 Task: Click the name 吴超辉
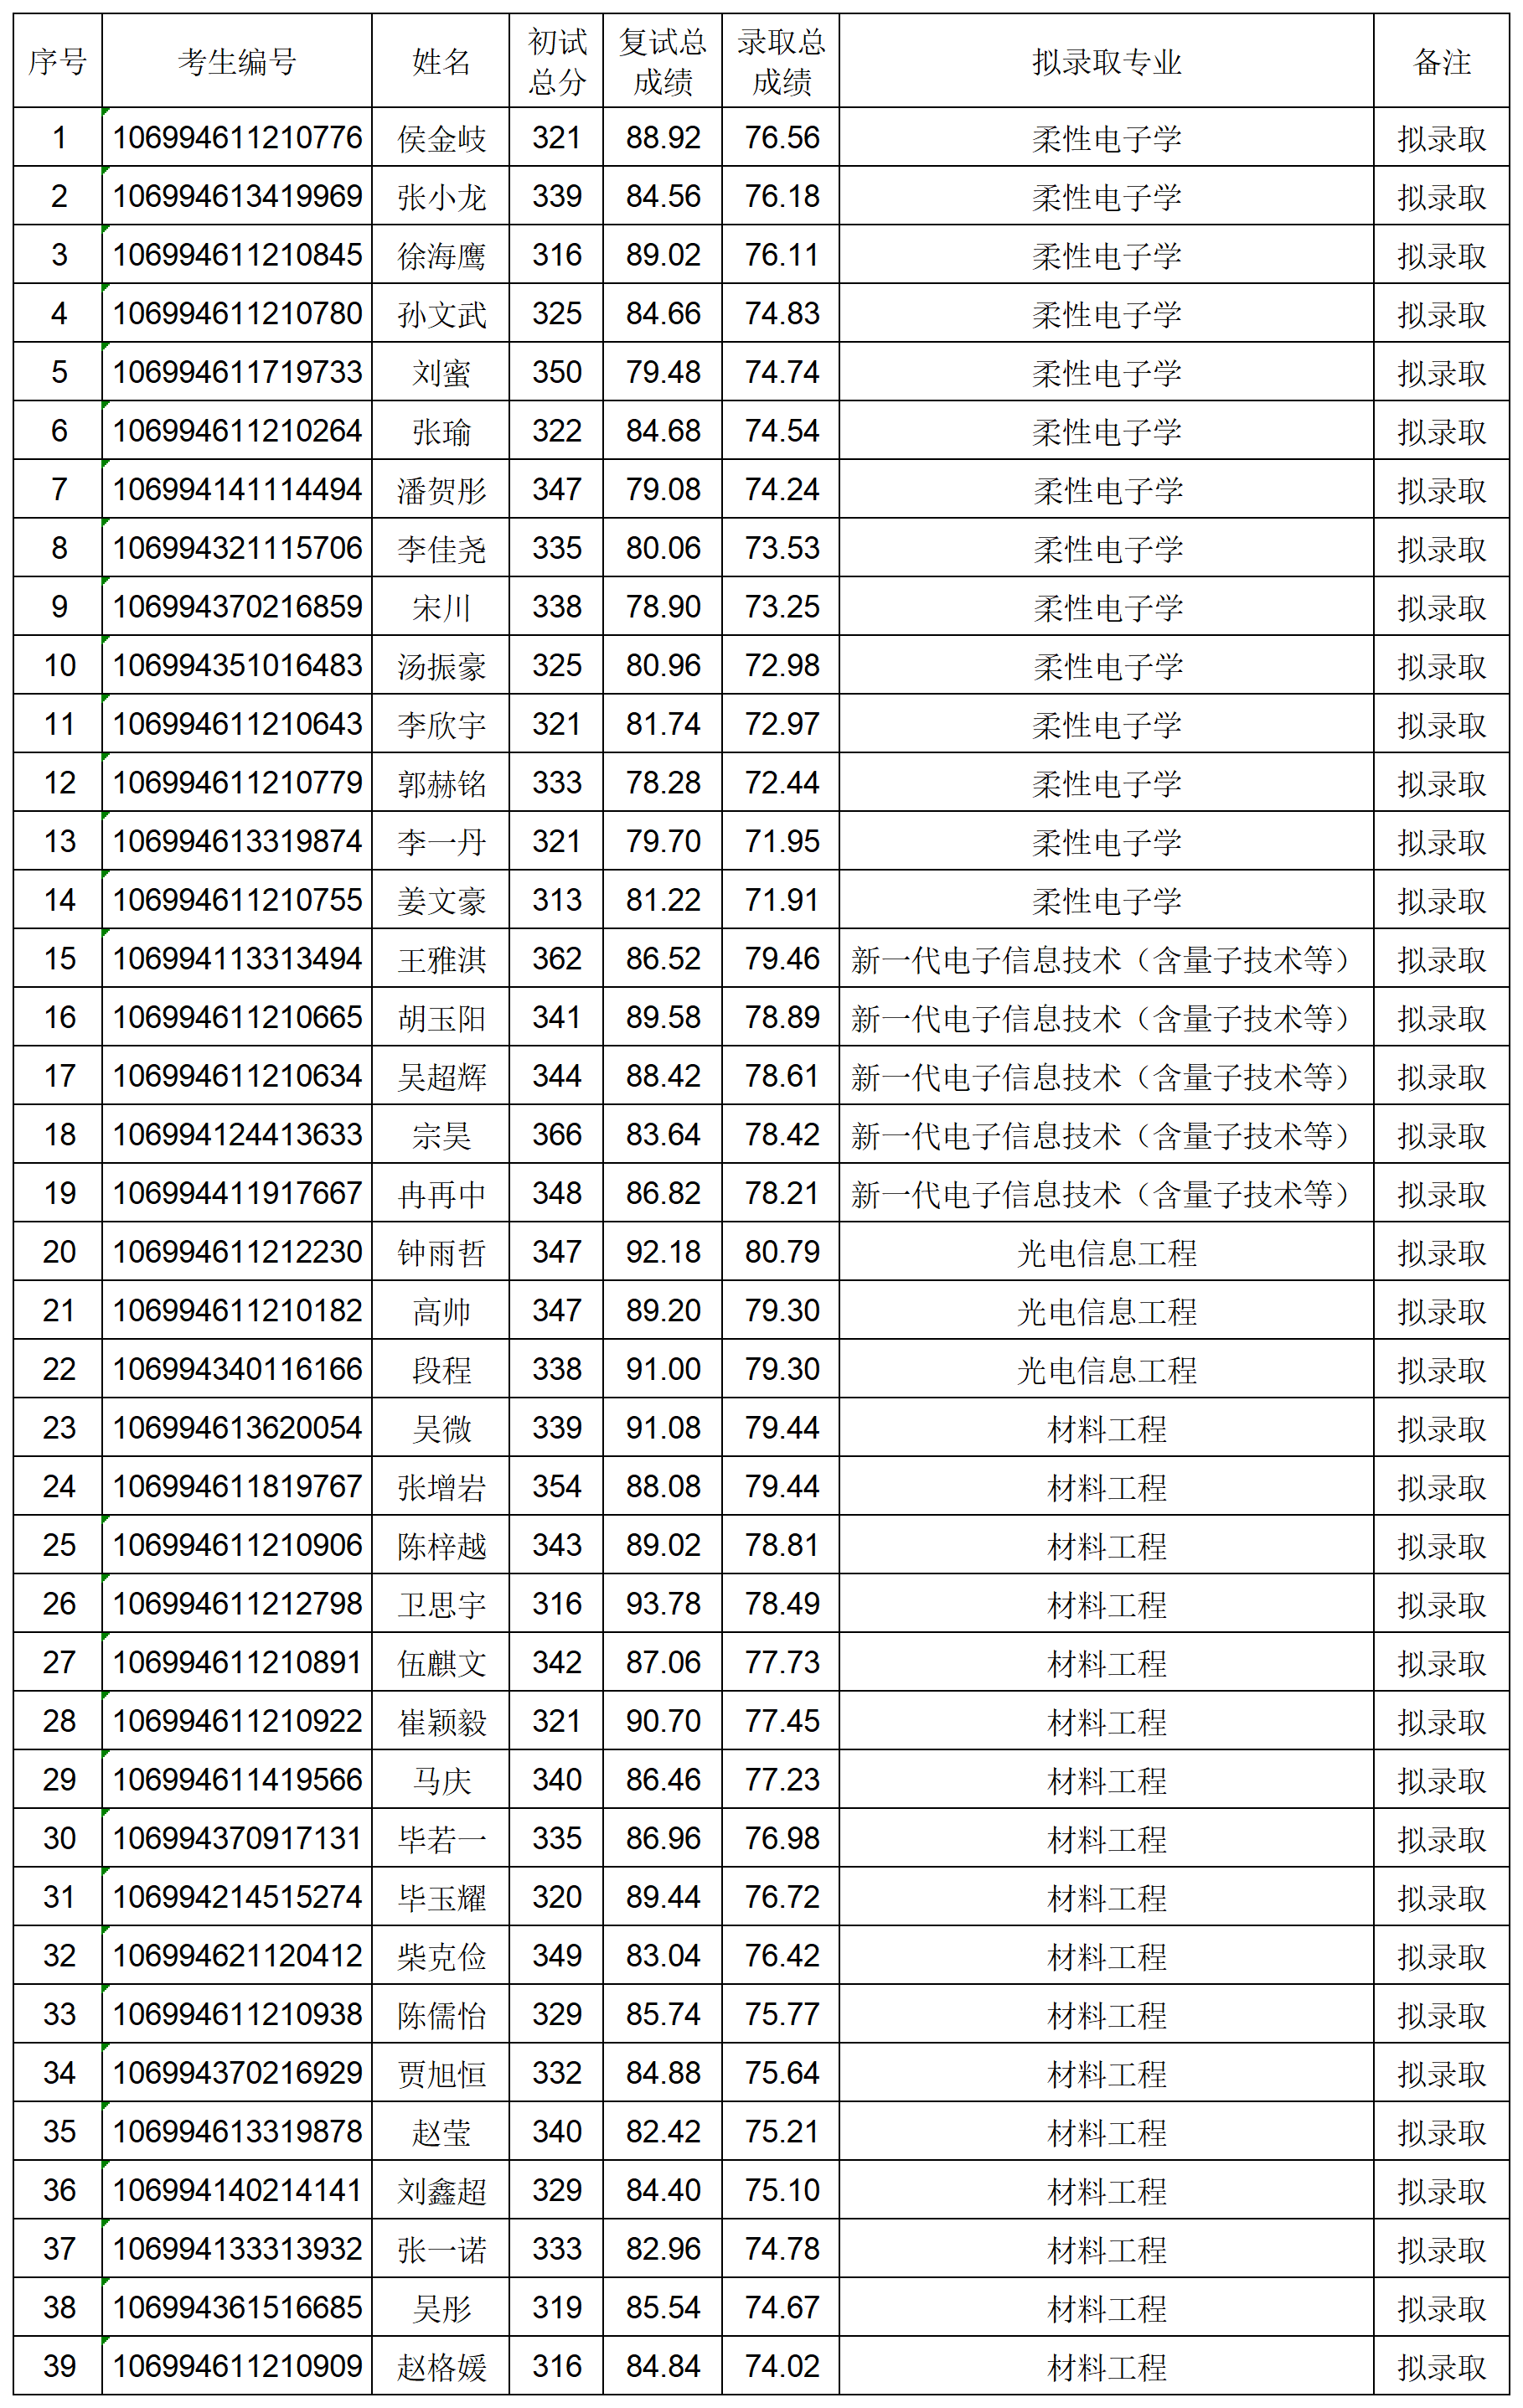[x=441, y=1076]
